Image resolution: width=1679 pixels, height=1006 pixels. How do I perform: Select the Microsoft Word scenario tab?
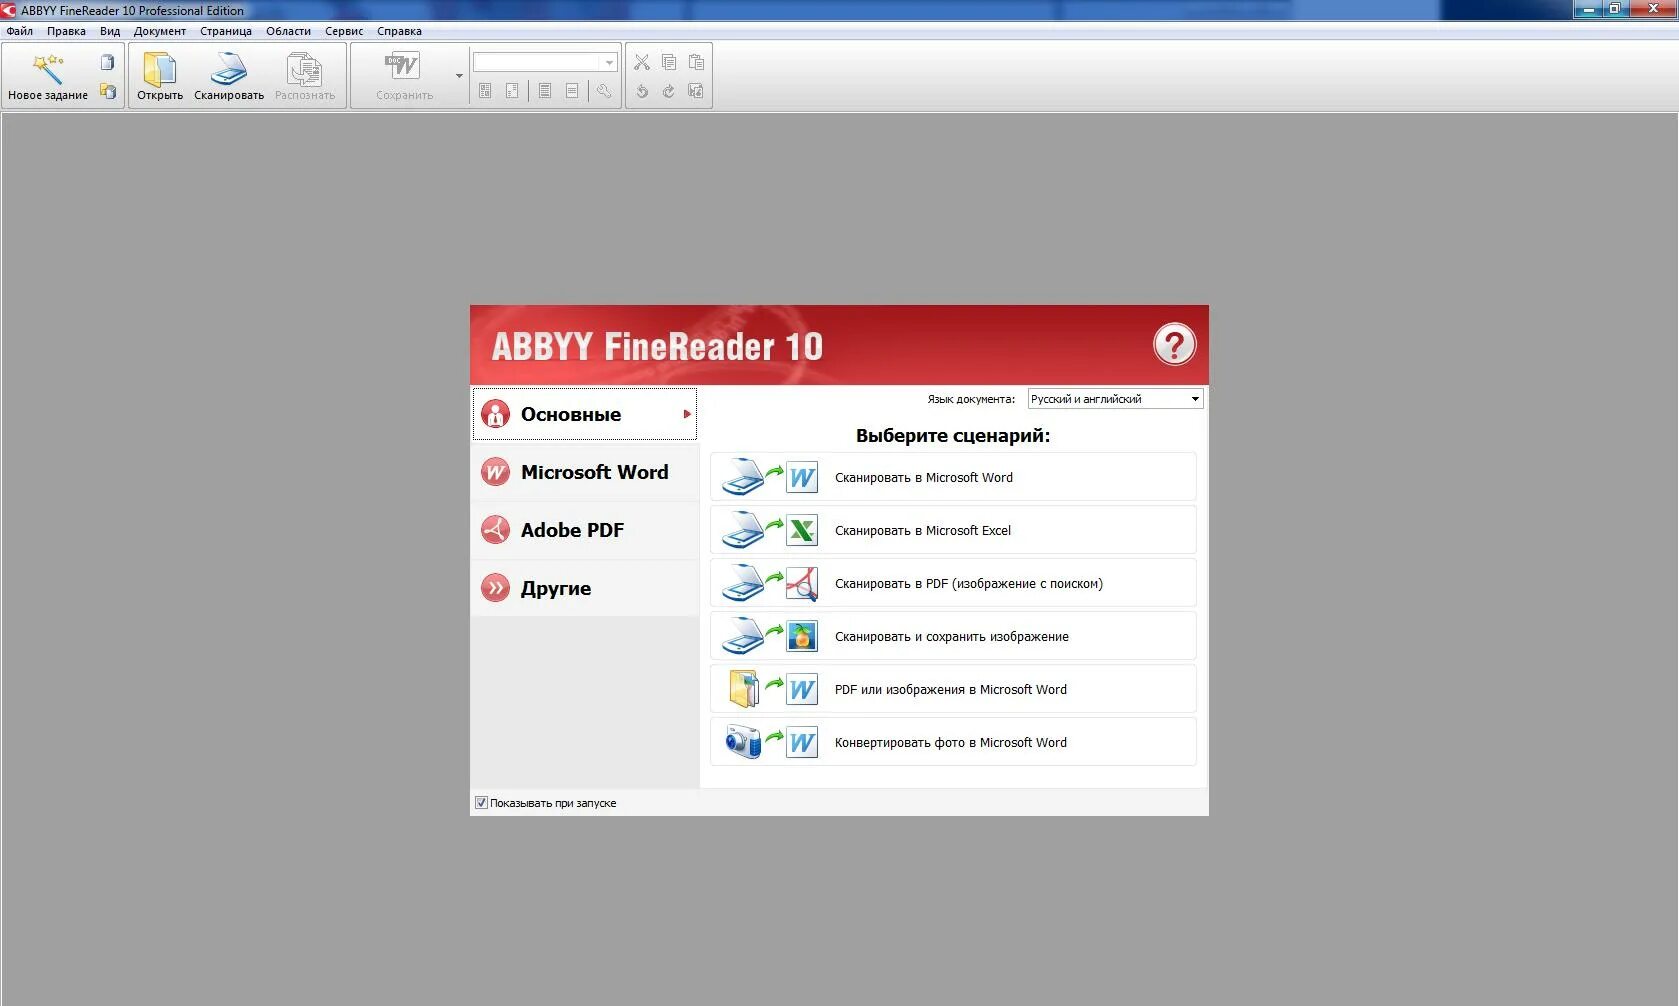point(585,472)
